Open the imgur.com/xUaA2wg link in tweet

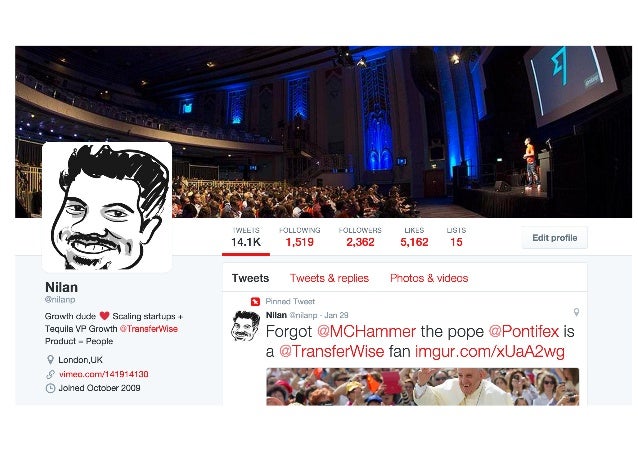pos(490,352)
